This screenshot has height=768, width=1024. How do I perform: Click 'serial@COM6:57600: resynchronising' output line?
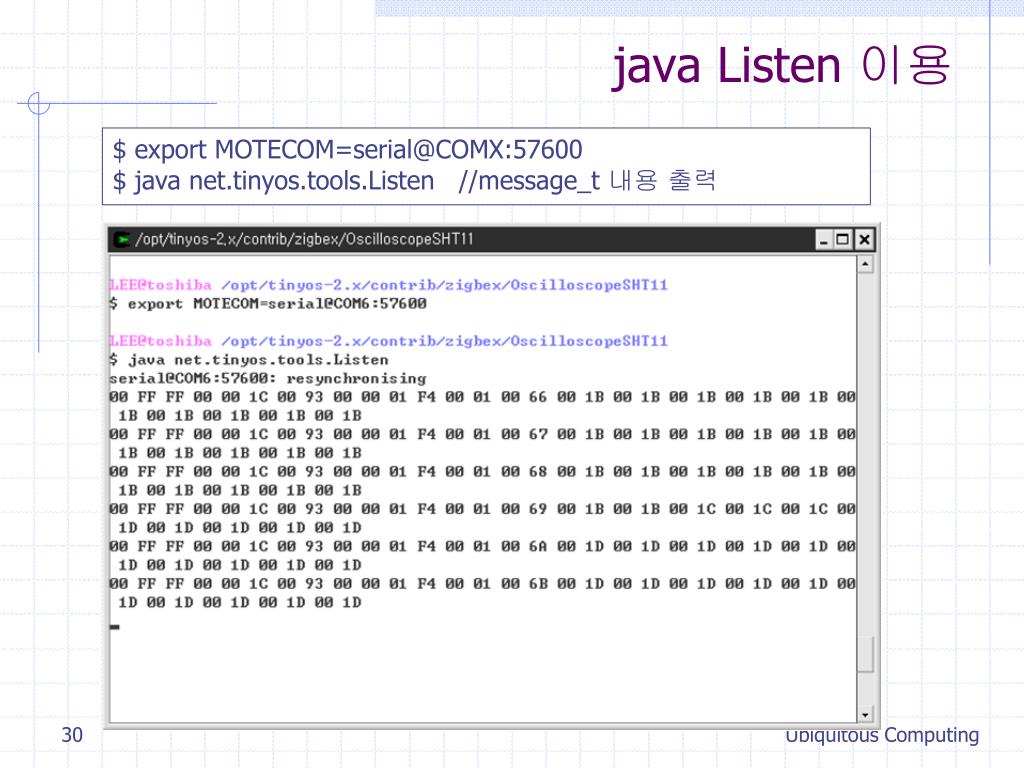pos(268,379)
